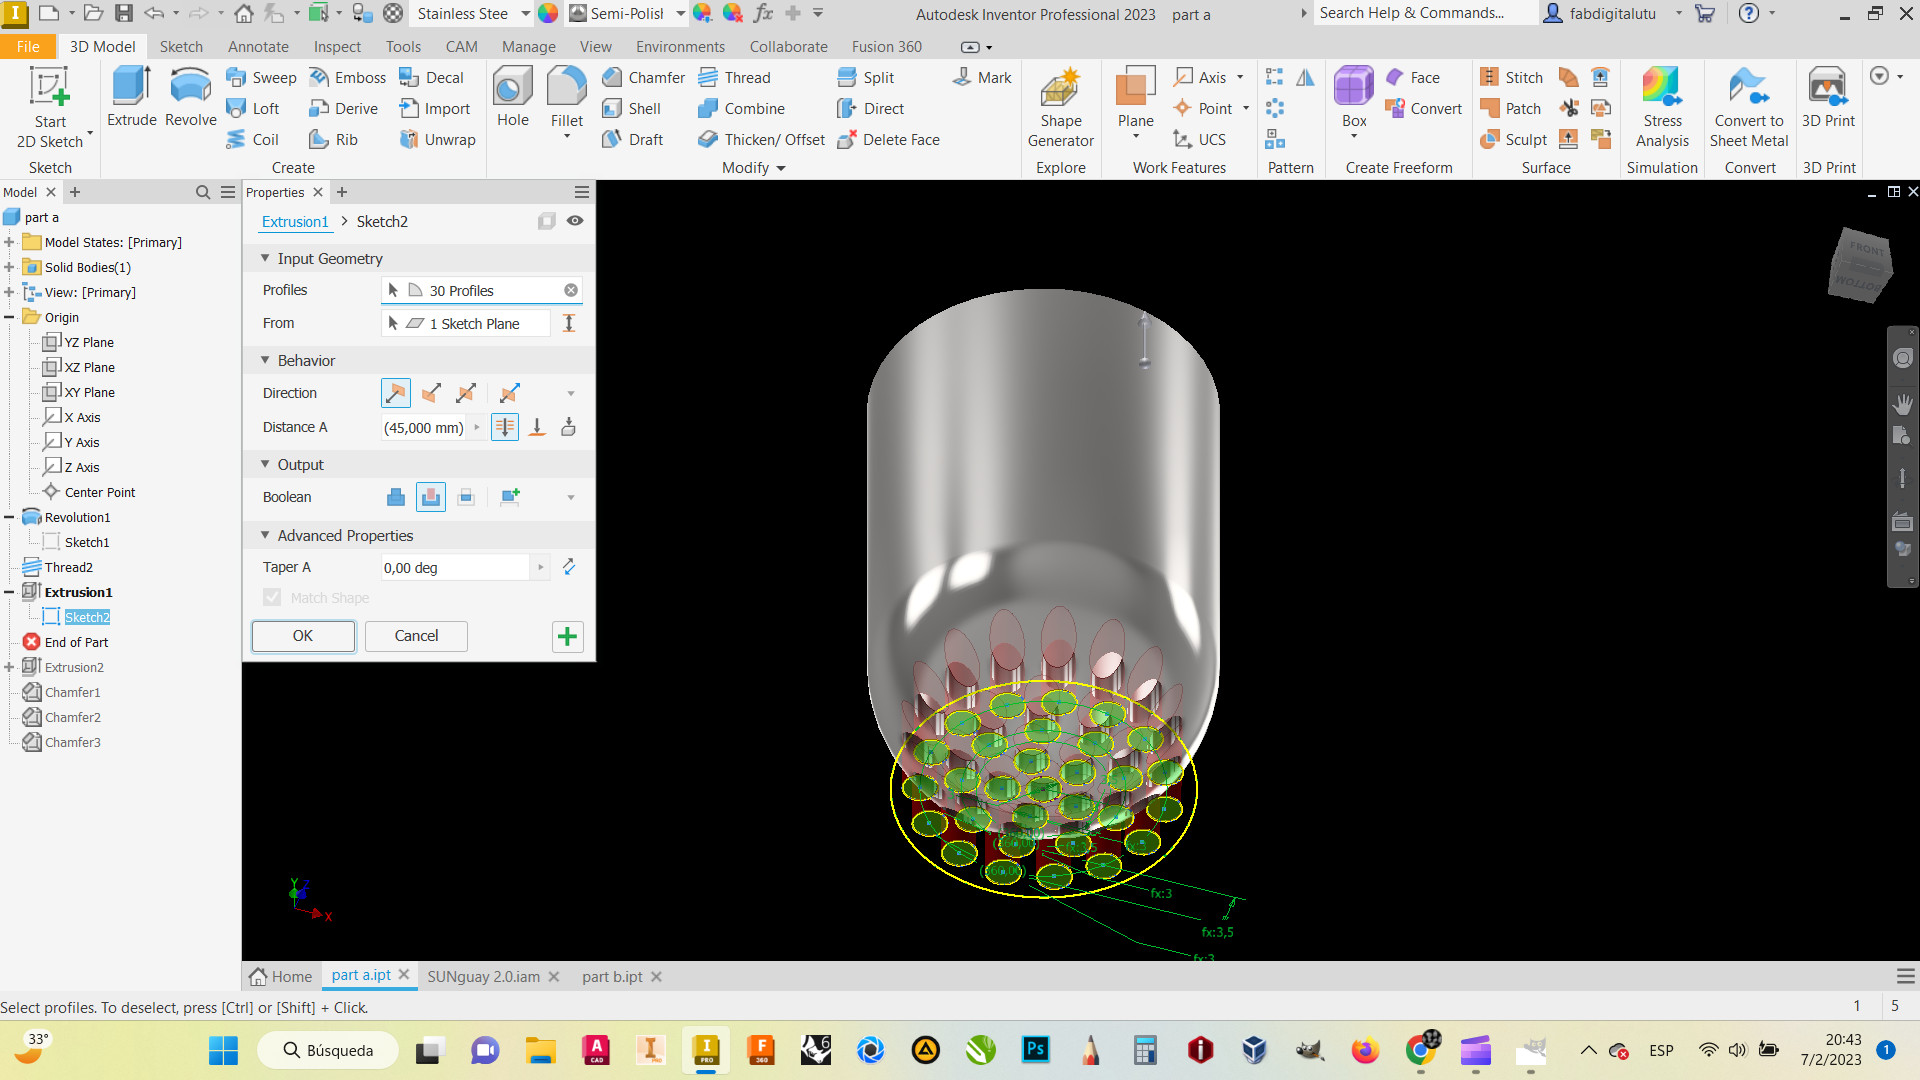This screenshot has height=1080, width=1920.
Task: Collapse the Origin tree node
Action: coord(9,317)
